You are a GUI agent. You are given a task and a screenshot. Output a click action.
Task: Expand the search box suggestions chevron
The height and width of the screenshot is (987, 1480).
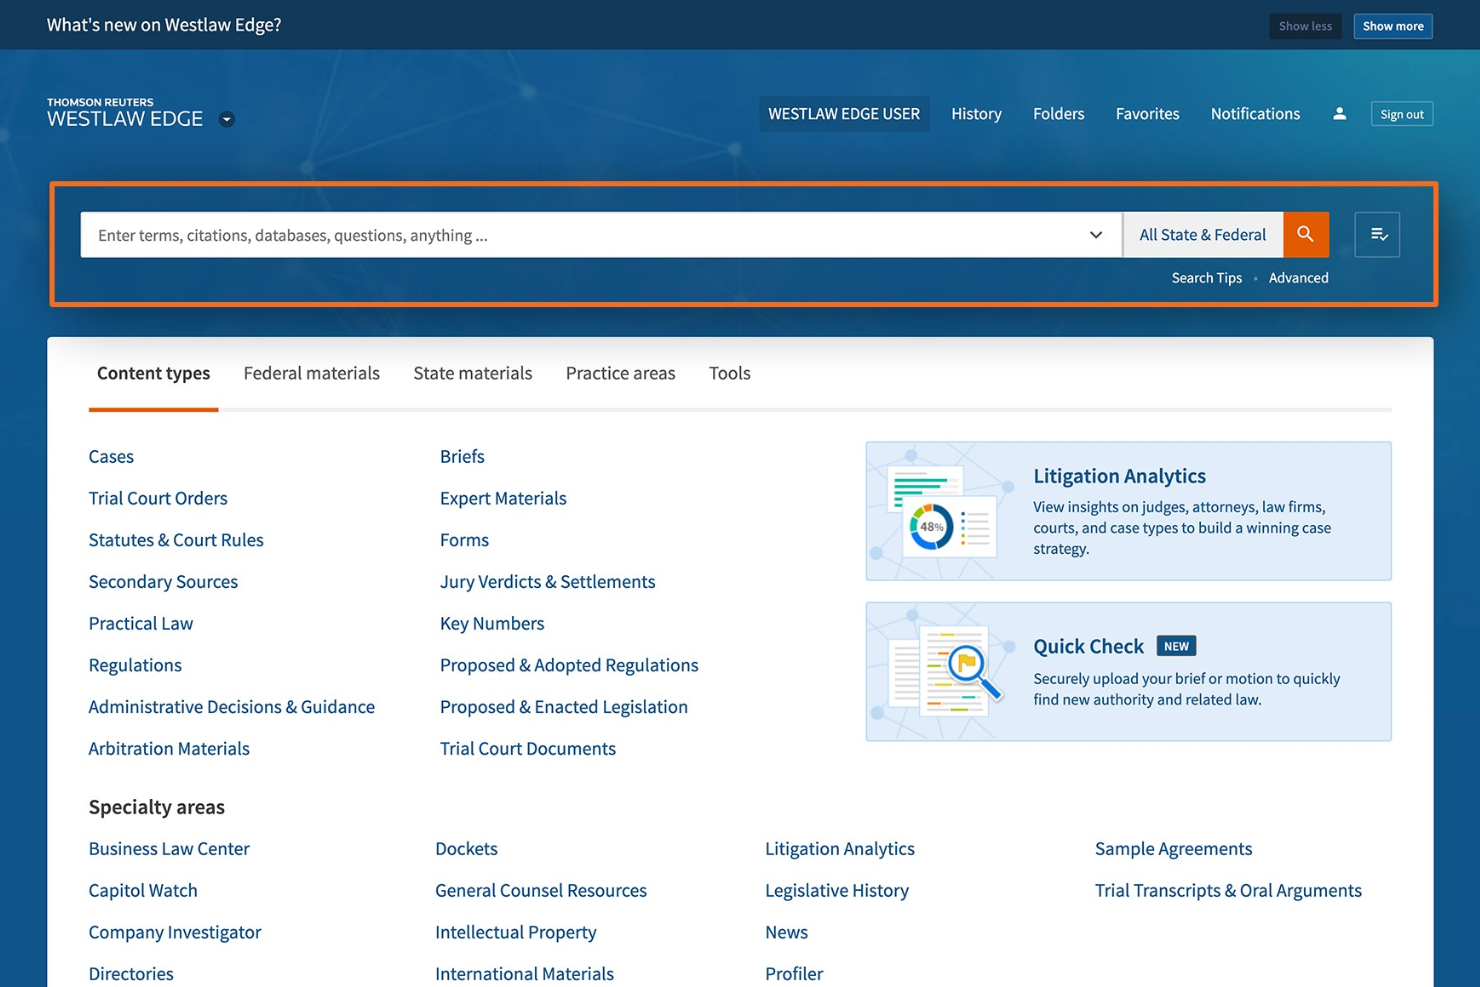[1096, 235]
